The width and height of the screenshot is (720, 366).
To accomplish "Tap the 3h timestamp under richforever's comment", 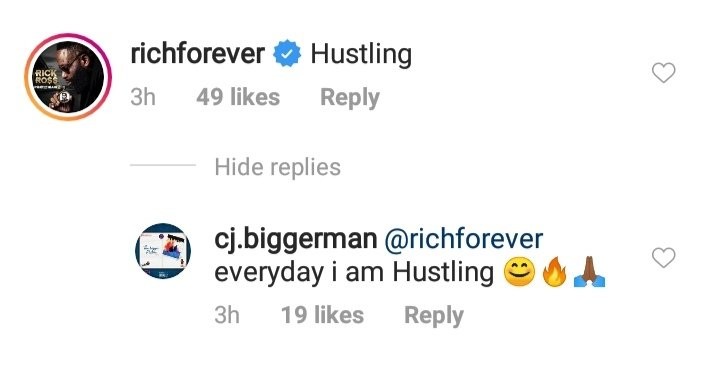I will click(143, 97).
